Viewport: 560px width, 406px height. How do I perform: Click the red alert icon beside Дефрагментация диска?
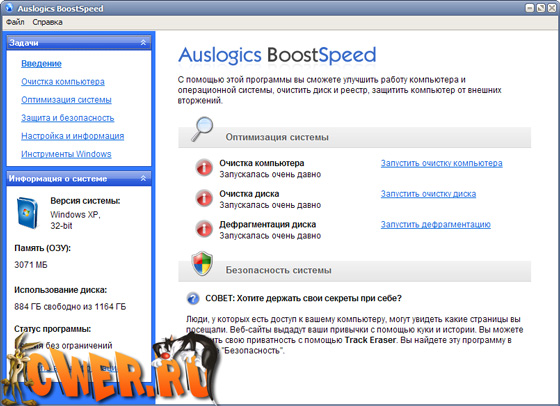[204, 229]
